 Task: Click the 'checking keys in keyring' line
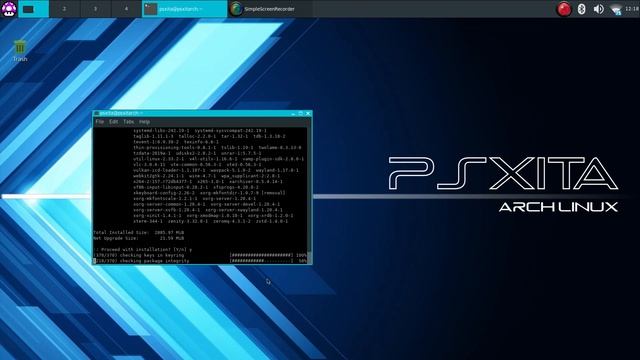click(200, 255)
